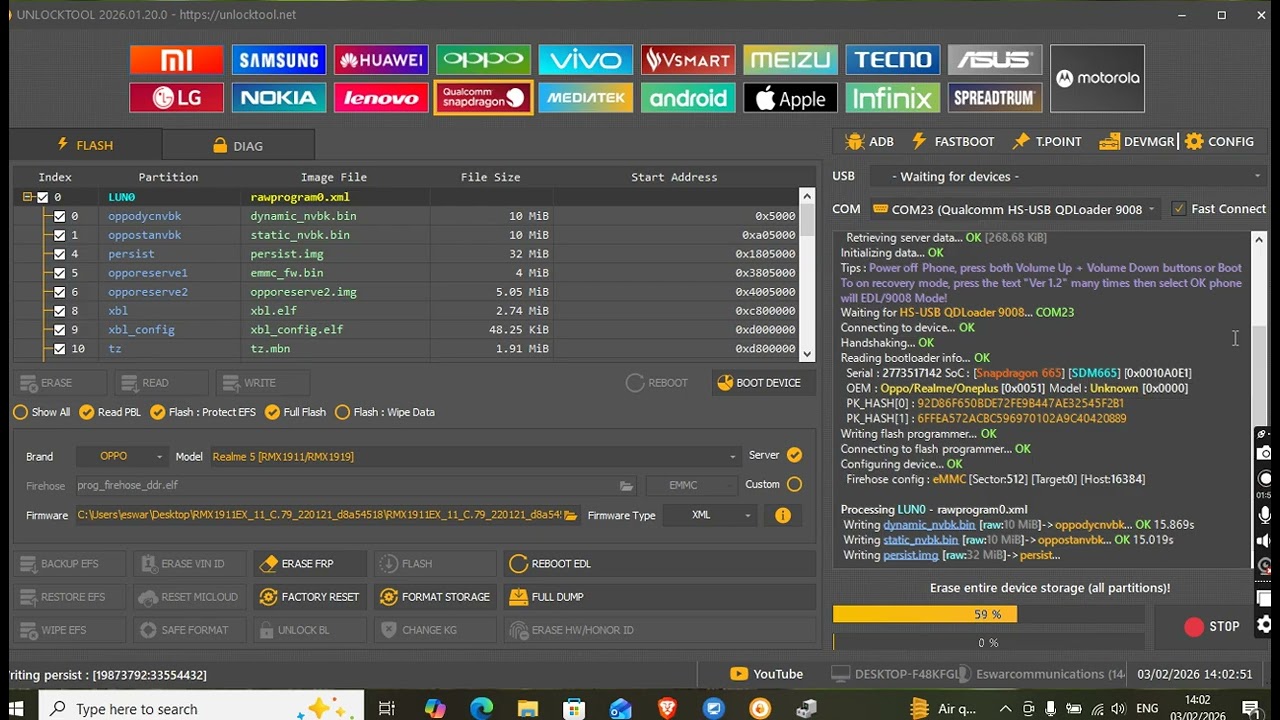The height and width of the screenshot is (720, 1280).
Task: Open the FASTBOOT tab
Action: click(x=952, y=141)
